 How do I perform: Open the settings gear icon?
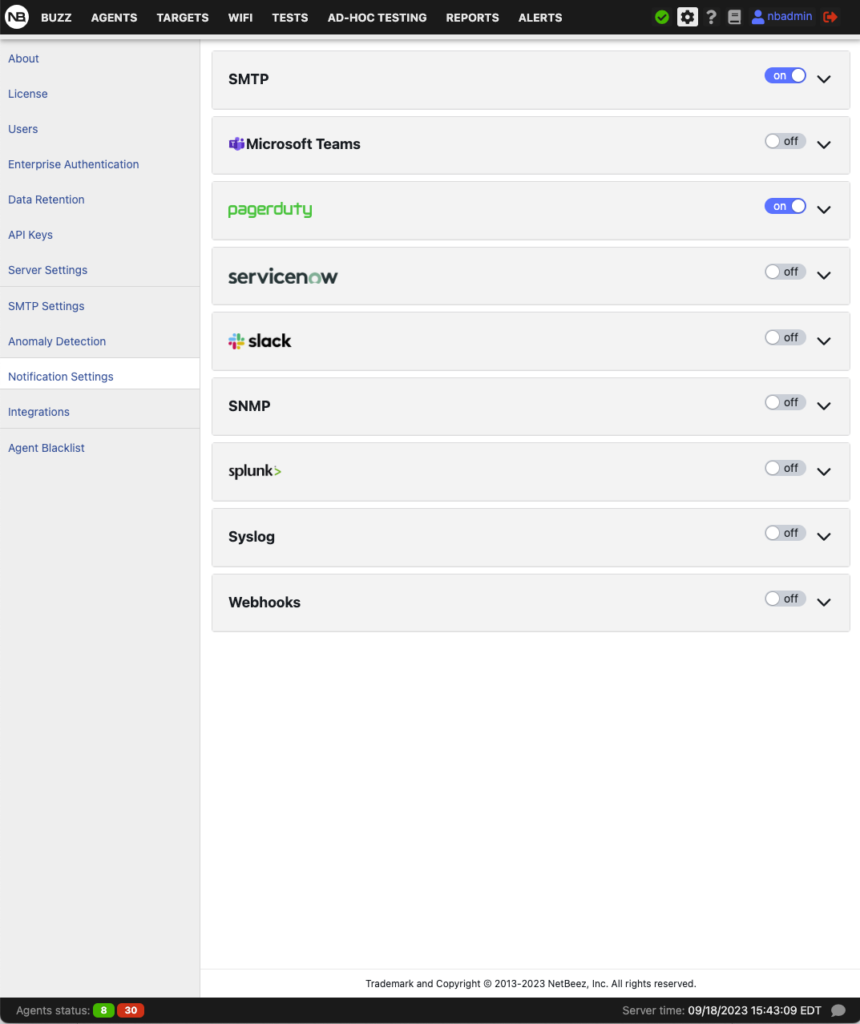click(x=687, y=17)
